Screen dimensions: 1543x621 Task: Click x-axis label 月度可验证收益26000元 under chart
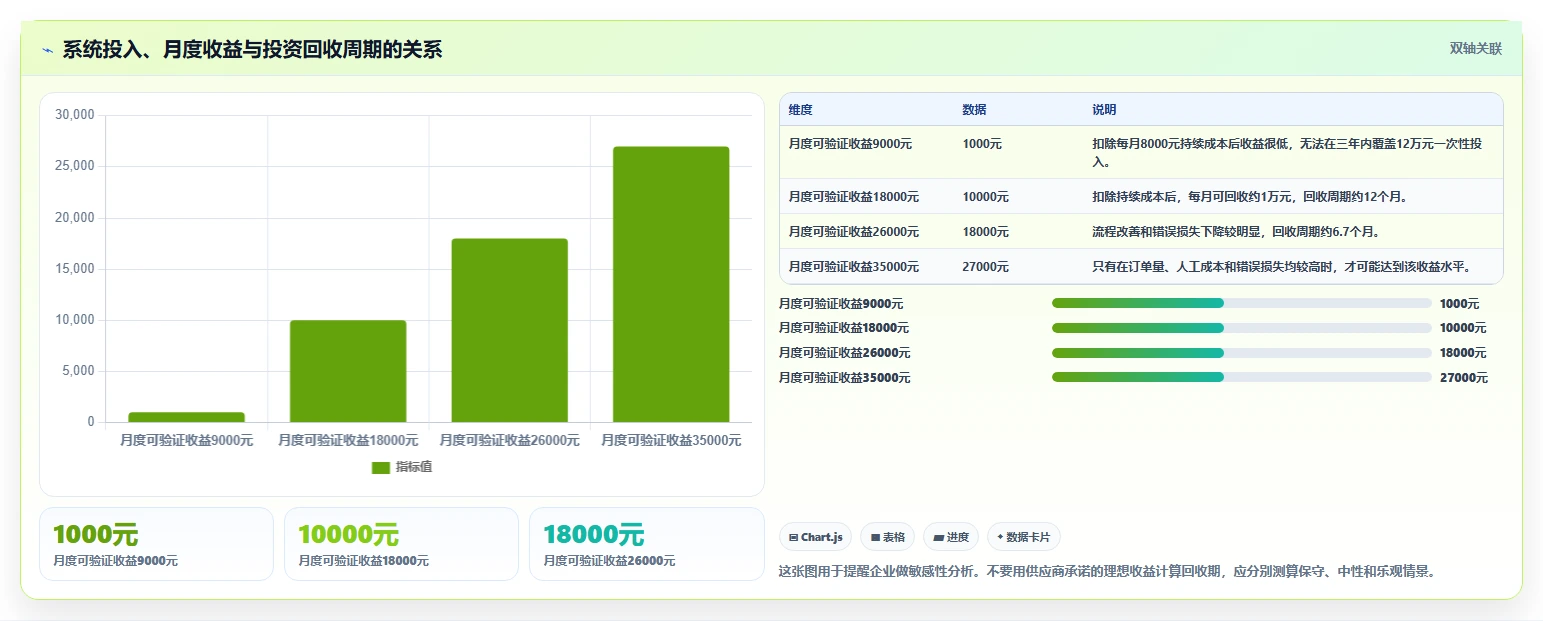click(509, 440)
